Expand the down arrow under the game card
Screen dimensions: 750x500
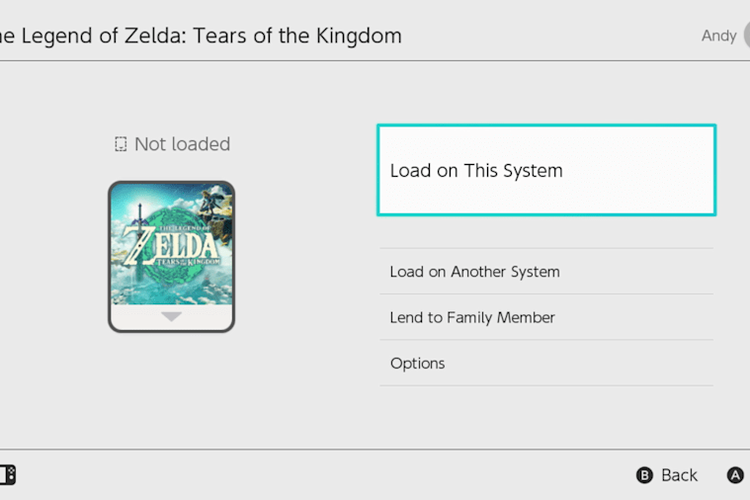click(x=172, y=316)
